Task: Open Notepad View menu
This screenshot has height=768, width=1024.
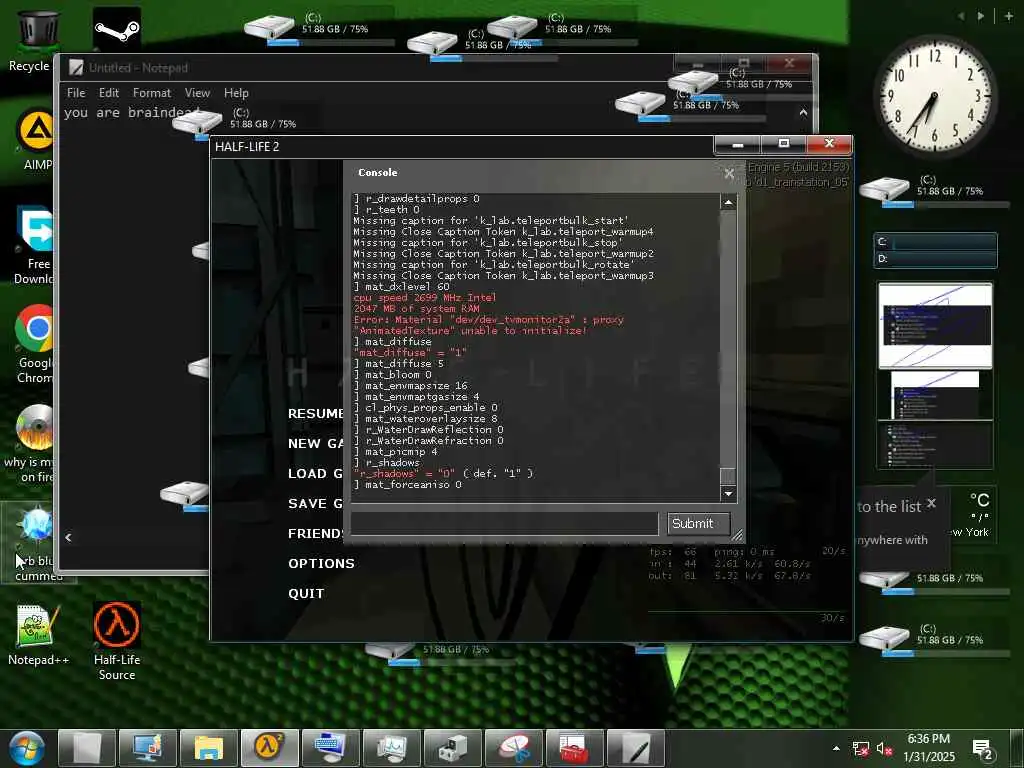Action: [197, 93]
